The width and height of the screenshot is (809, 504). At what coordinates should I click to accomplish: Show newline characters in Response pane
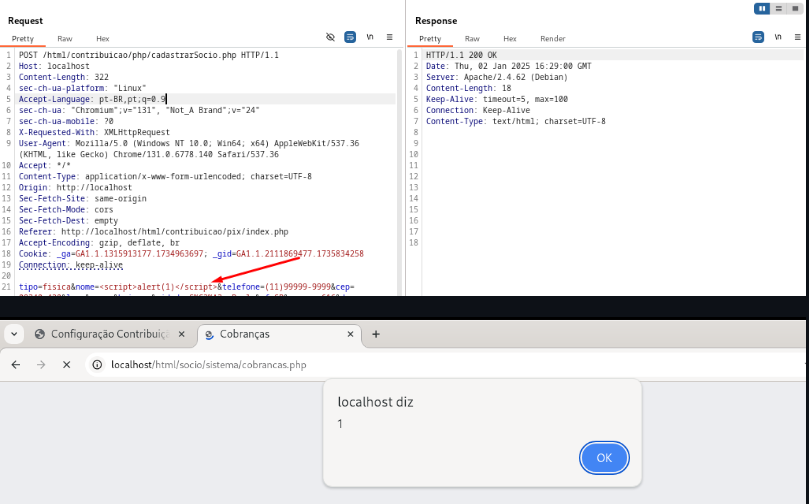pos(778,37)
